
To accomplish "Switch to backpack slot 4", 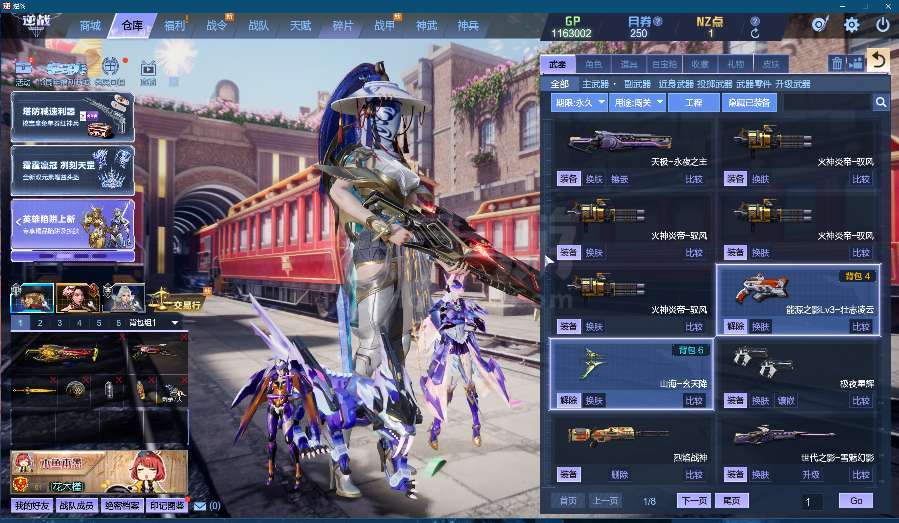I will [79, 323].
